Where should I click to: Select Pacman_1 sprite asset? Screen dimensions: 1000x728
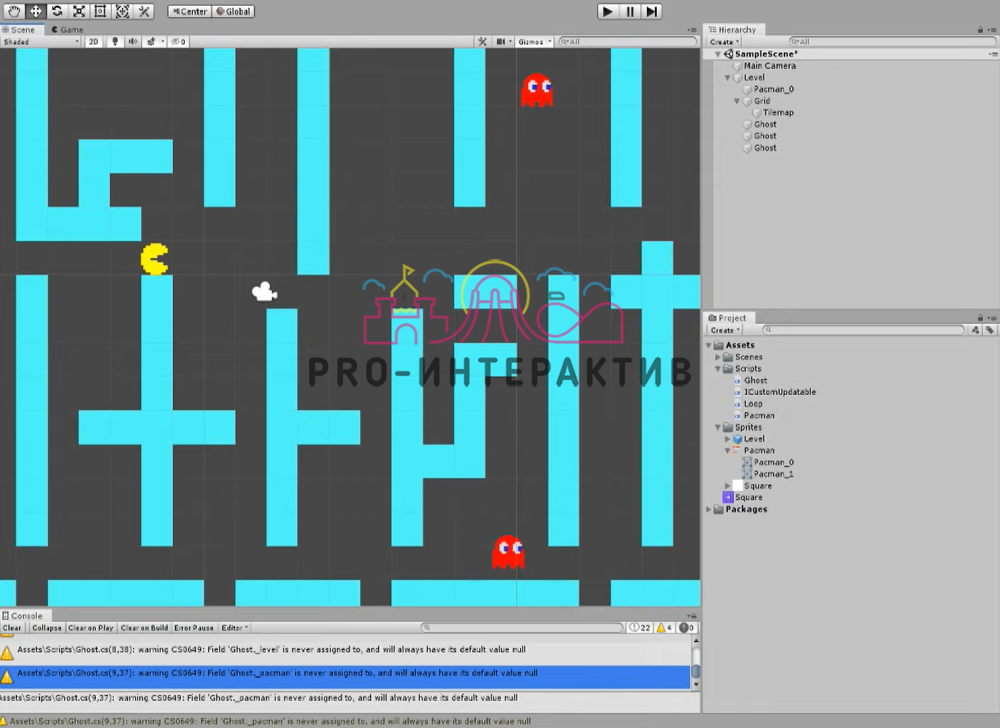[x=773, y=474]
